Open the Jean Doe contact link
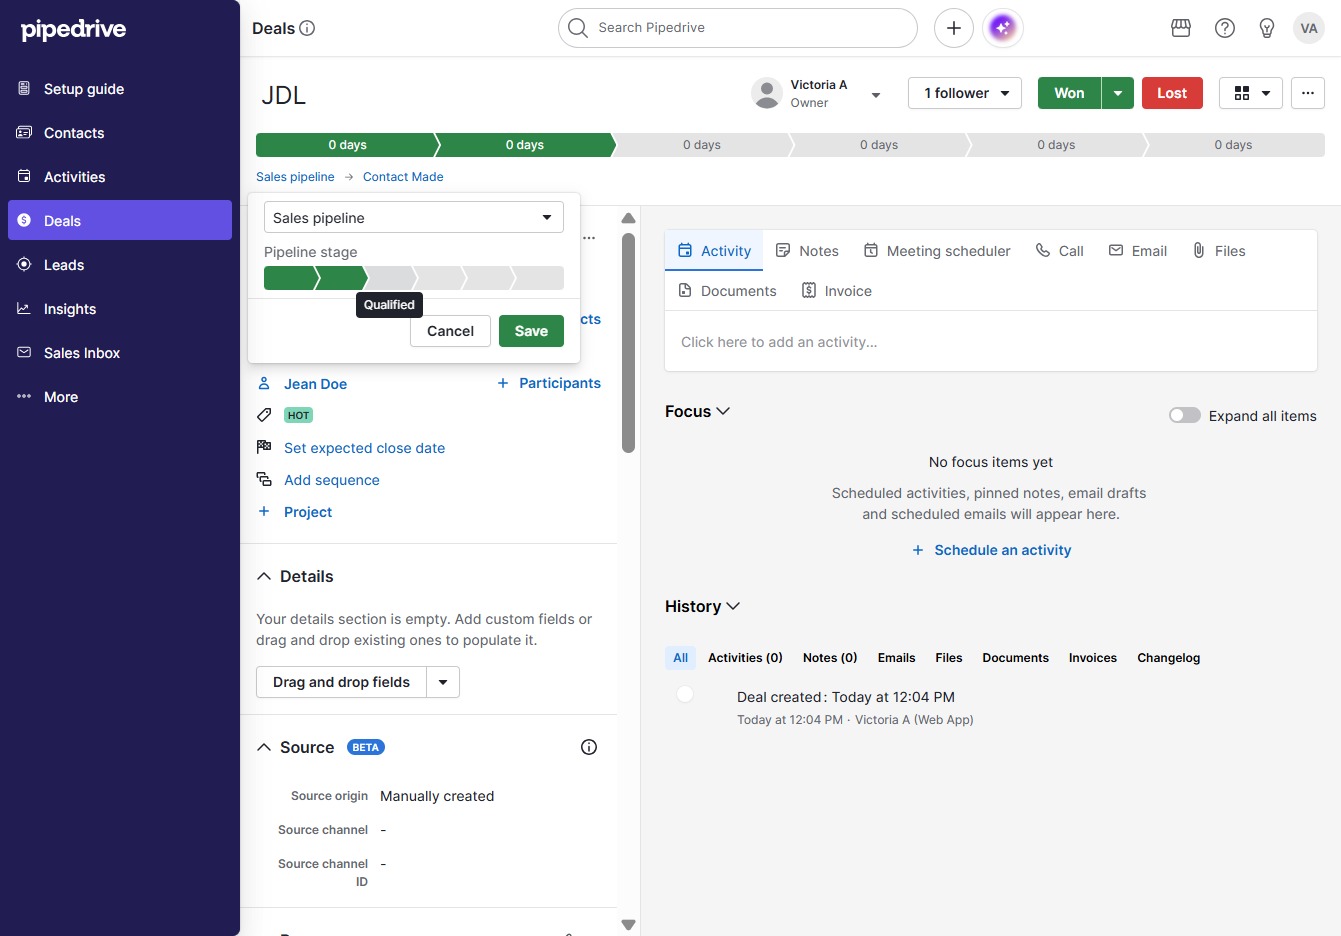The width and height of the screenshot is (1341, 936). coord(316,384)
